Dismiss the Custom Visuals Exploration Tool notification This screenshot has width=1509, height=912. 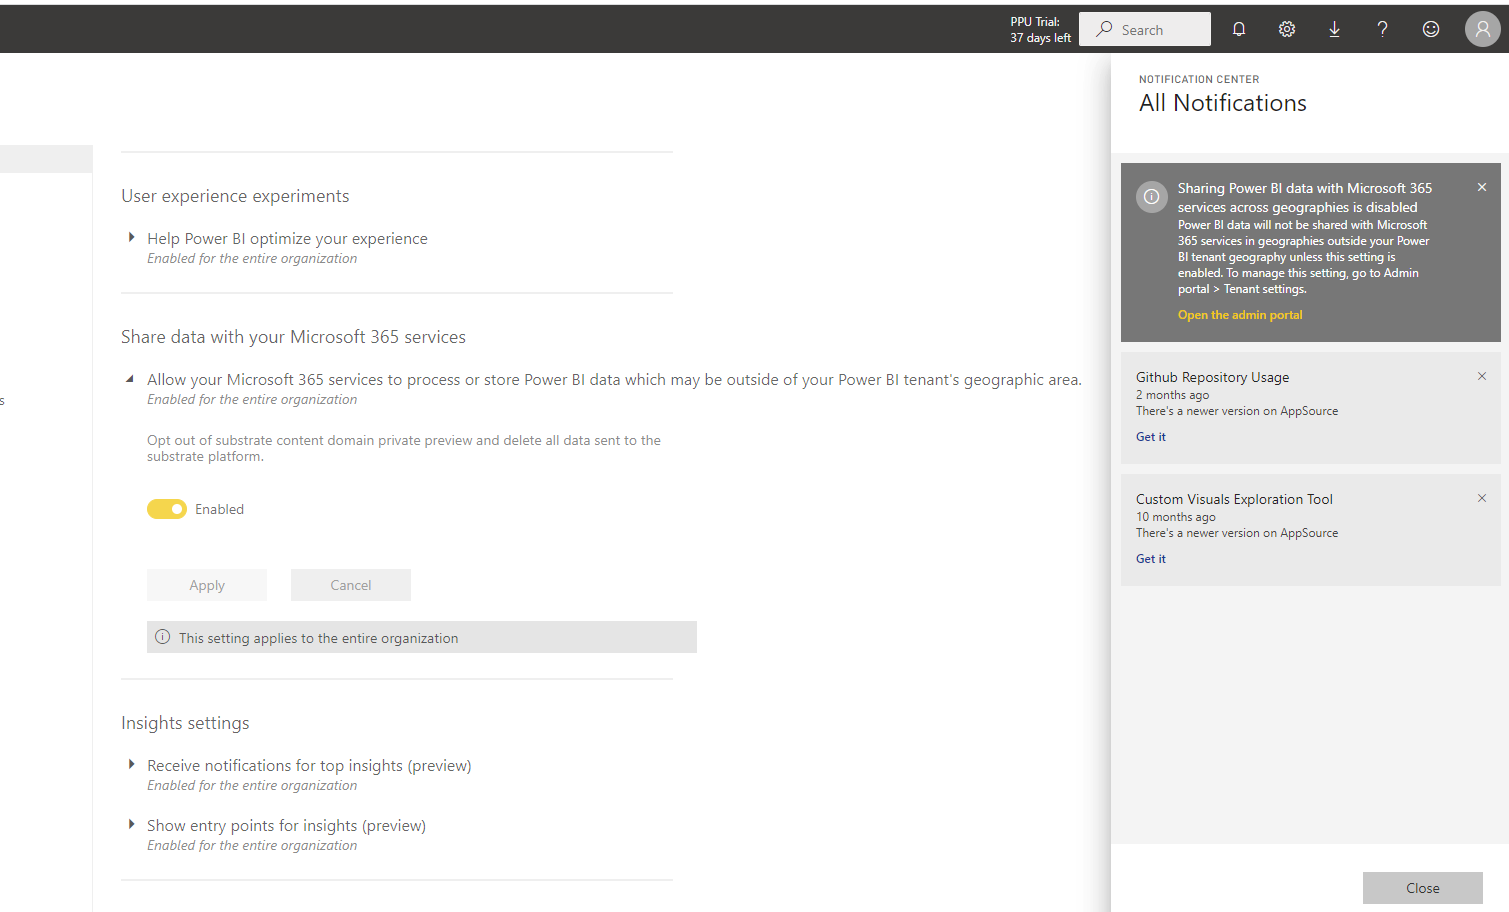coord(1482,498)
